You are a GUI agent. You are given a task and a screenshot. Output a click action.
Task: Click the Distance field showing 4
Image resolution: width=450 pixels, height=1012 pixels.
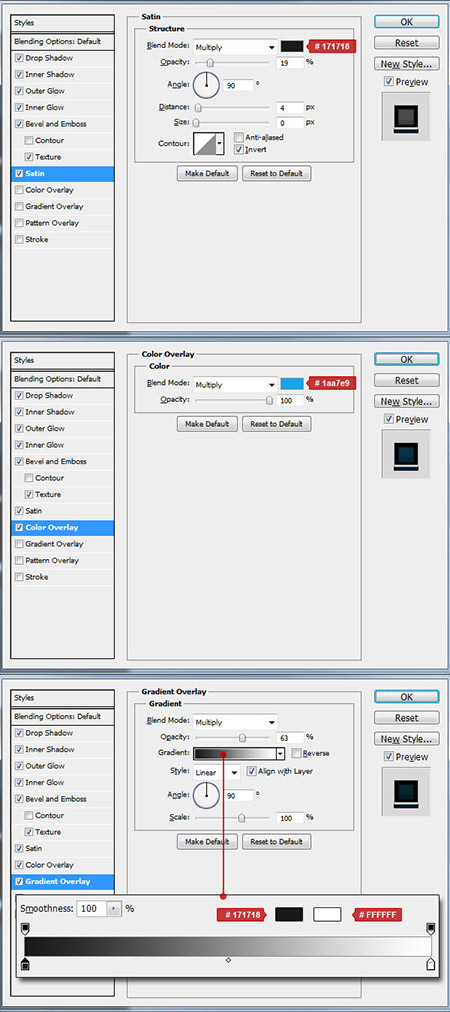(x=290, y=107)
